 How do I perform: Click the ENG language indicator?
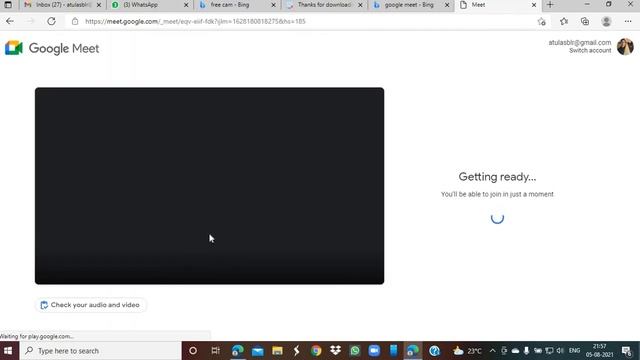tap(574, 351)
